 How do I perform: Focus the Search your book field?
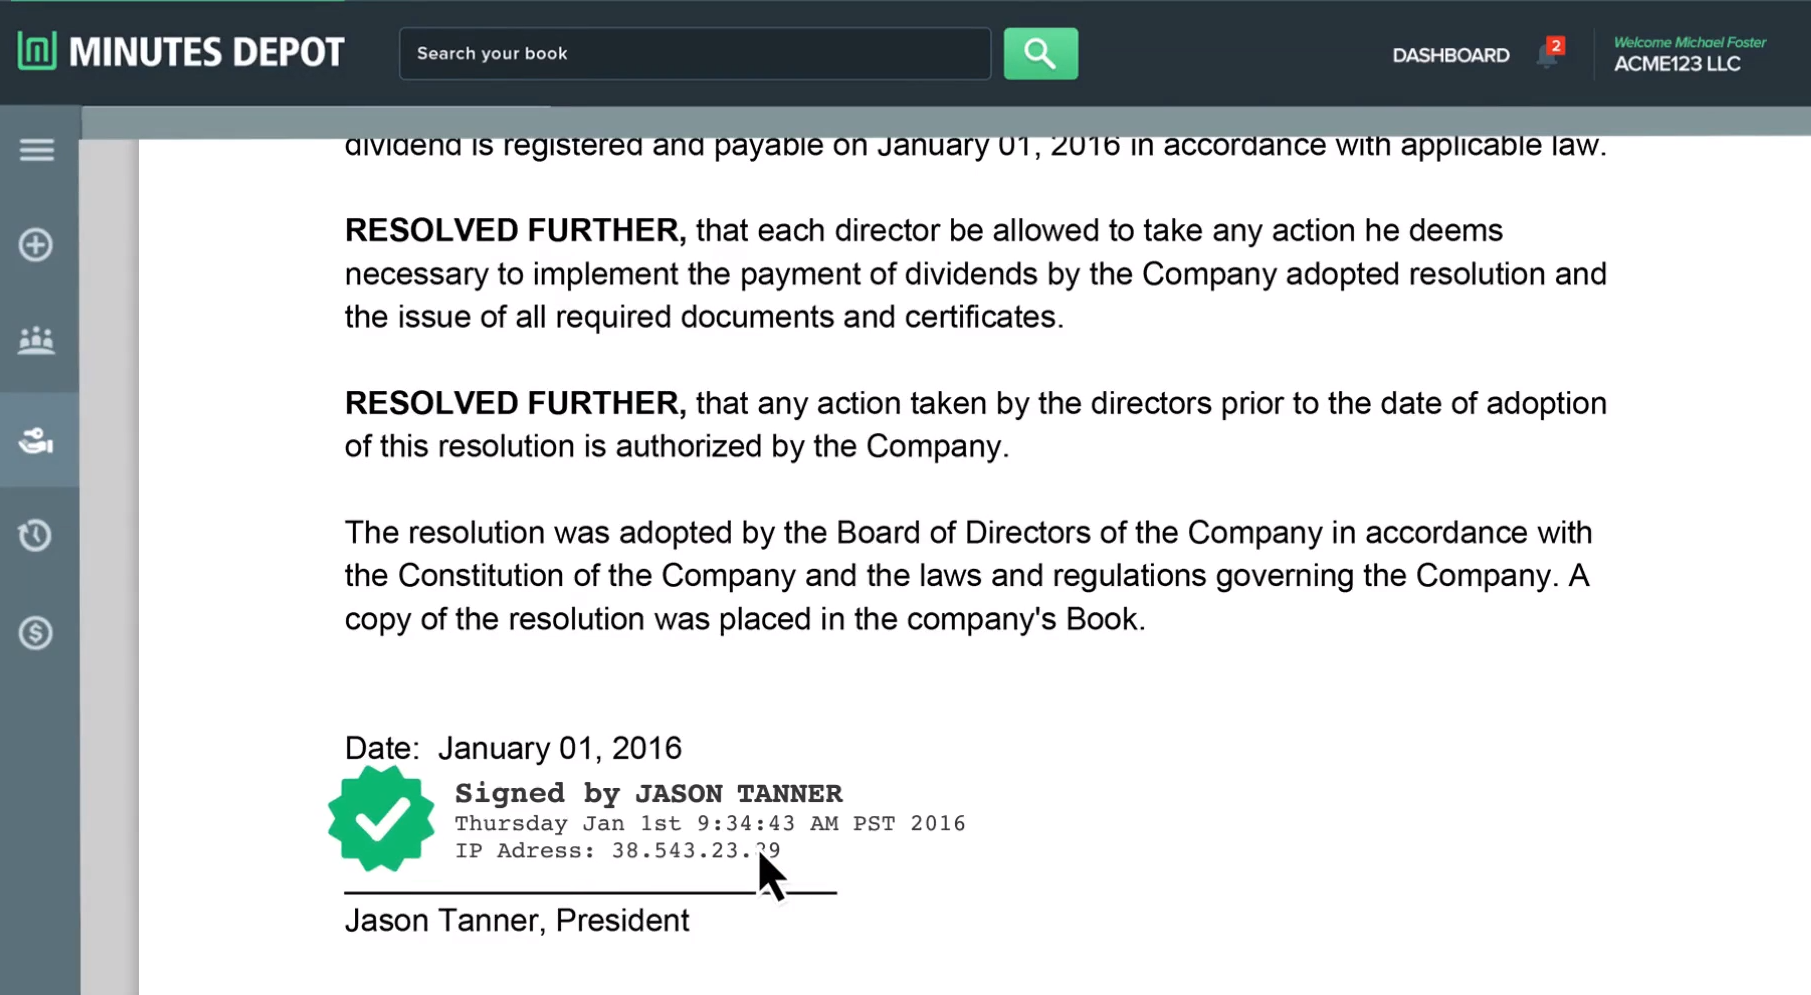(694, 54)
